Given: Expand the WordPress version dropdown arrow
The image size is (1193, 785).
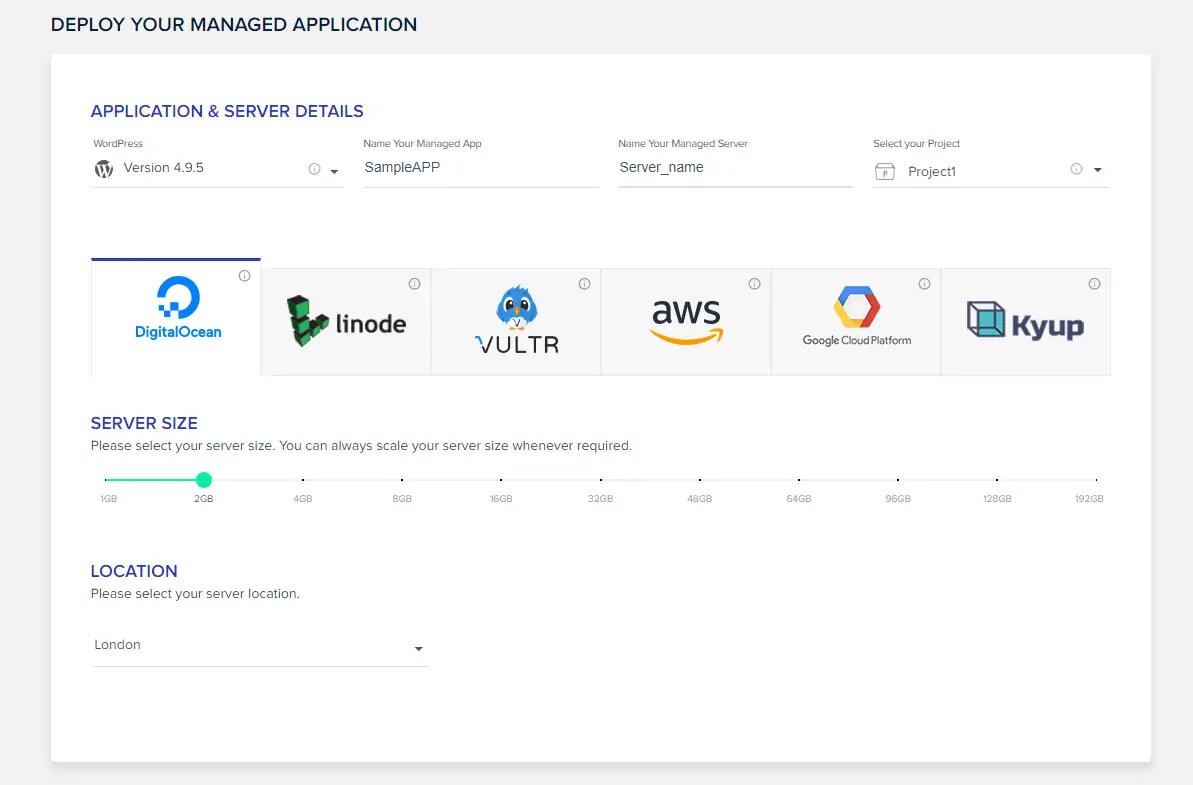Looking at the screenshot, I should (x=334, y=171).
